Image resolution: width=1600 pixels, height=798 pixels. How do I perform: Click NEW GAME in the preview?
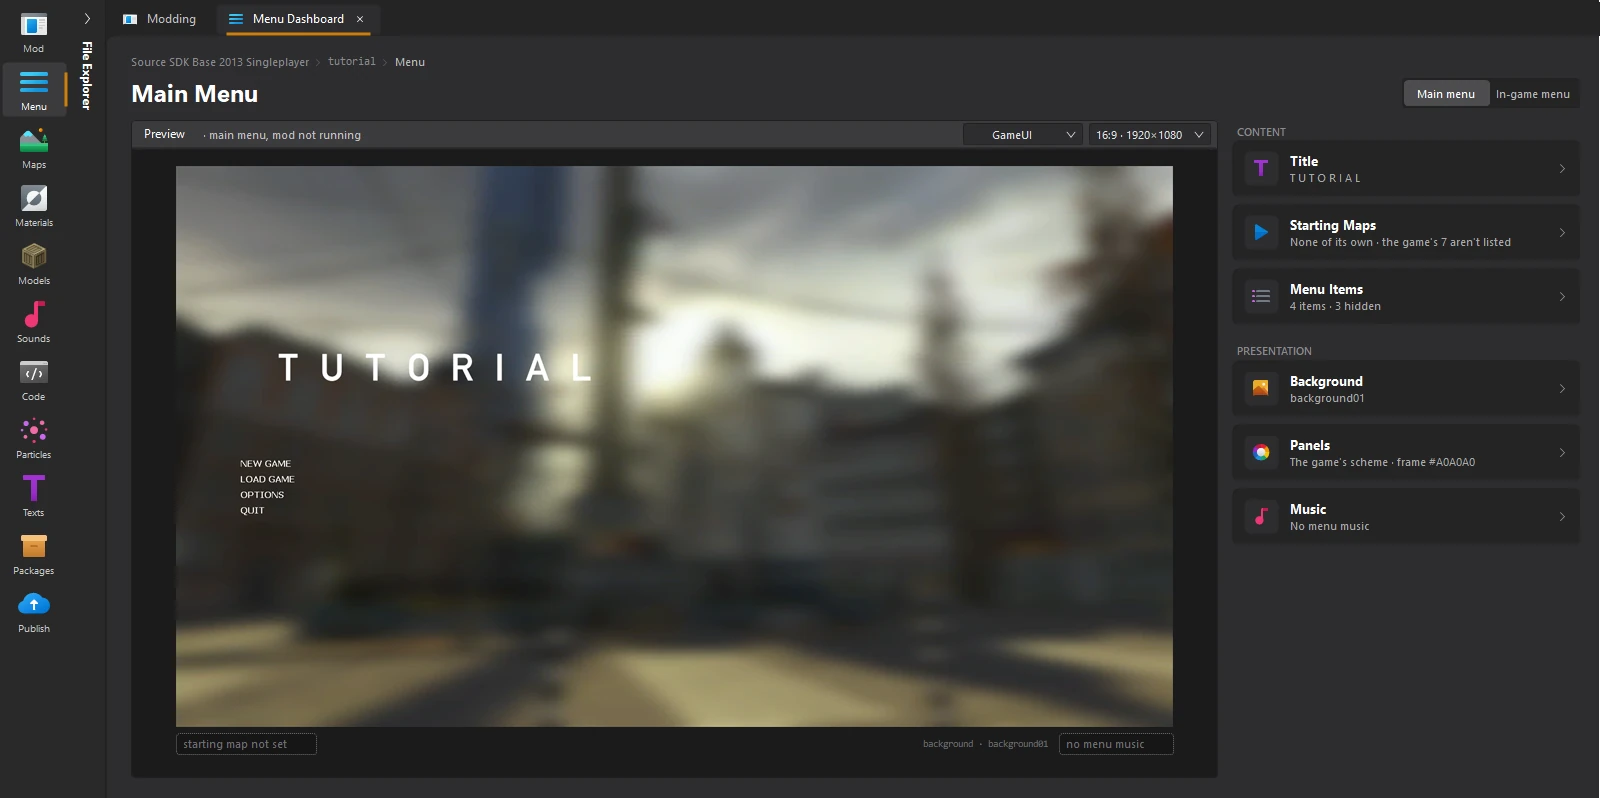[265, 464]
